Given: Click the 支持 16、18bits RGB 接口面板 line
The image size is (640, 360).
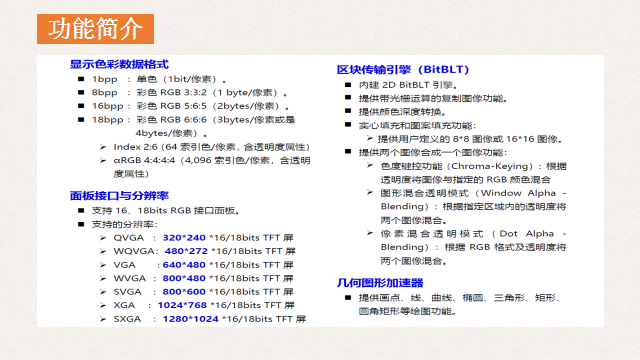Looking at the screenshot, I should (165, 211).
